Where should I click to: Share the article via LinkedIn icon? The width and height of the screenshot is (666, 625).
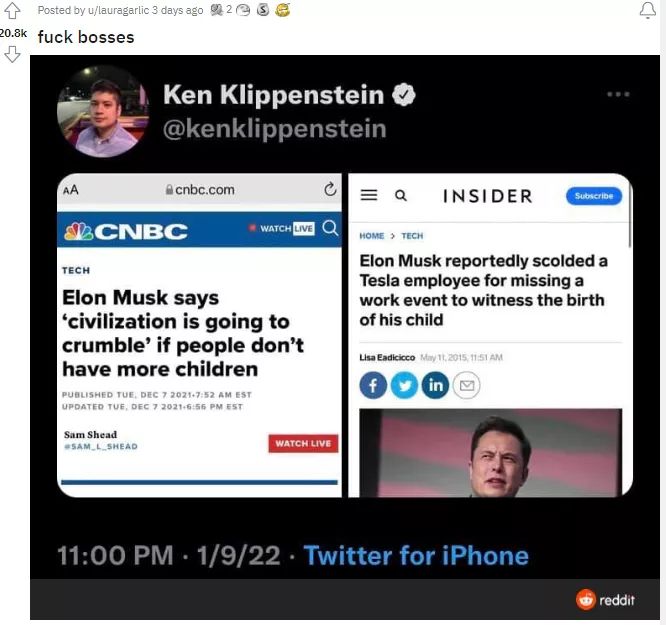pos(435,385)
